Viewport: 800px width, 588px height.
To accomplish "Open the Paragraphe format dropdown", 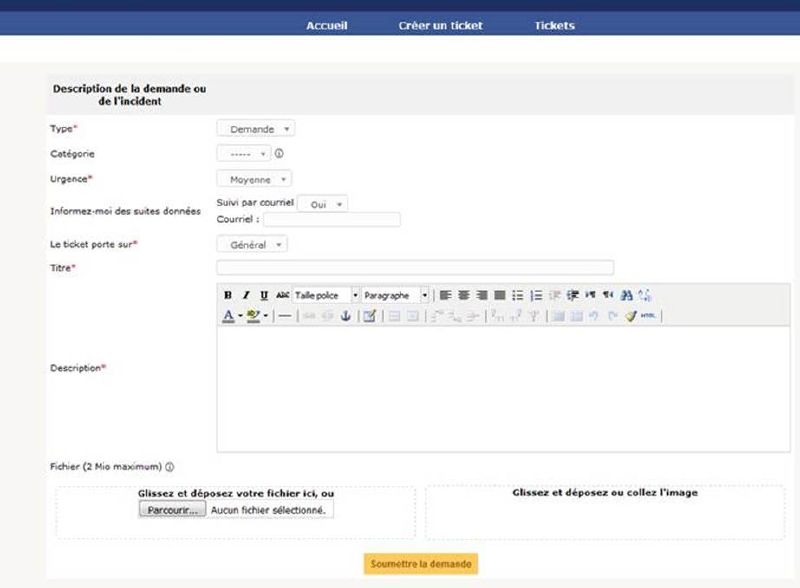I will (396, 296).
